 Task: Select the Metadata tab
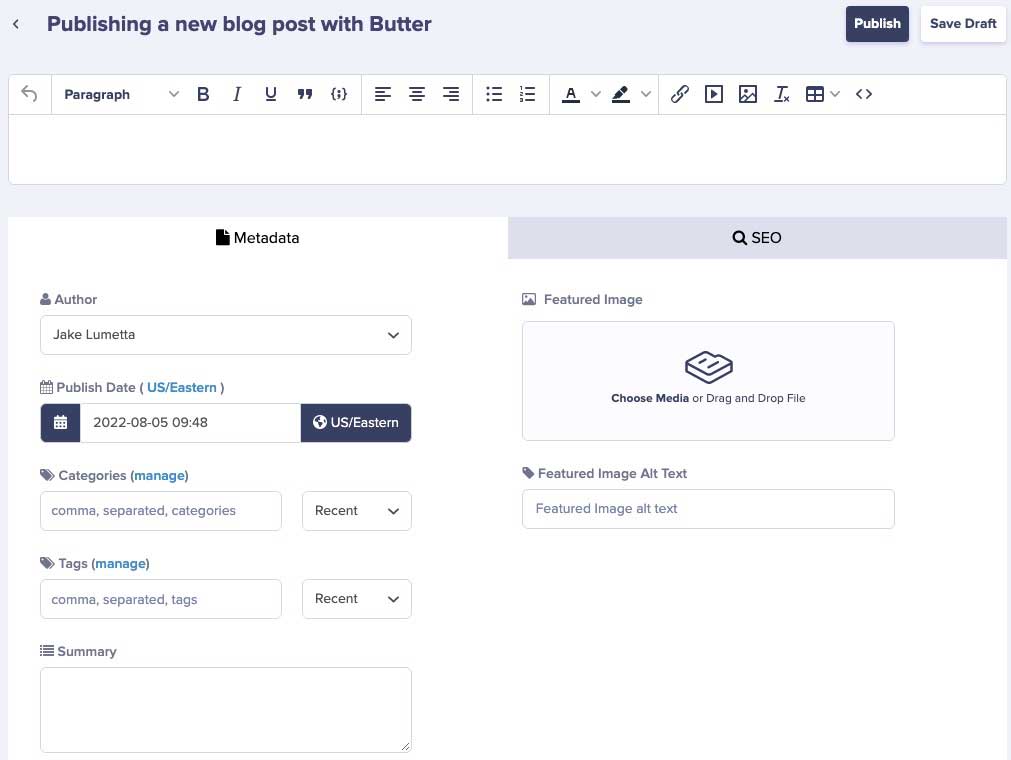[258, 238]
